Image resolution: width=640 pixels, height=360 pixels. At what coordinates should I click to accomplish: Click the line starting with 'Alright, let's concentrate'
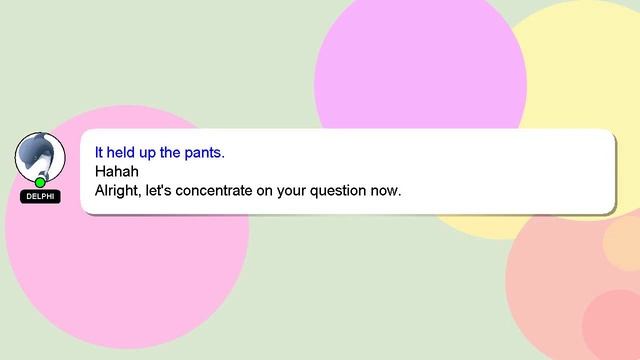[x=248, y=191]
